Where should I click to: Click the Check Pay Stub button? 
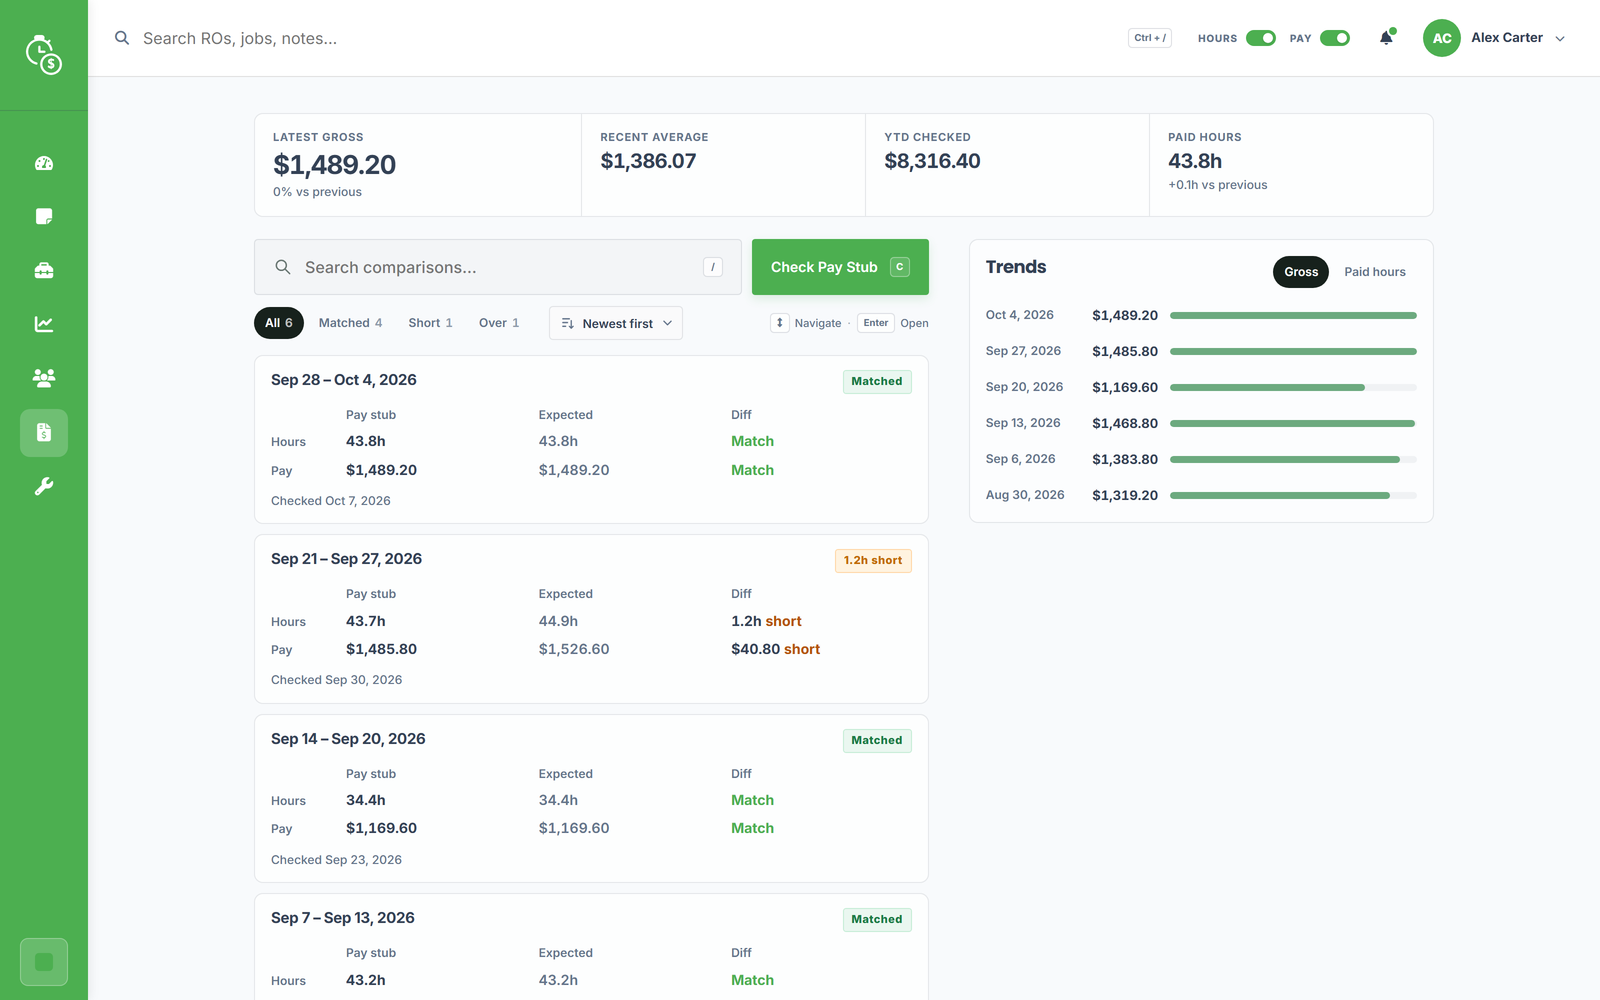click(840, 267)
